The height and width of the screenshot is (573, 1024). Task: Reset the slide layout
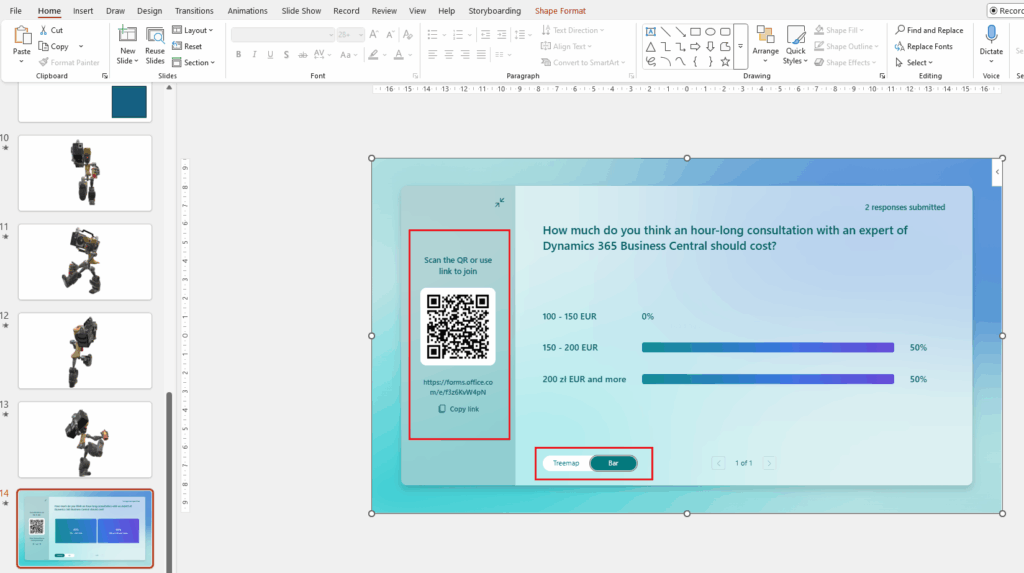pos(187,46)
